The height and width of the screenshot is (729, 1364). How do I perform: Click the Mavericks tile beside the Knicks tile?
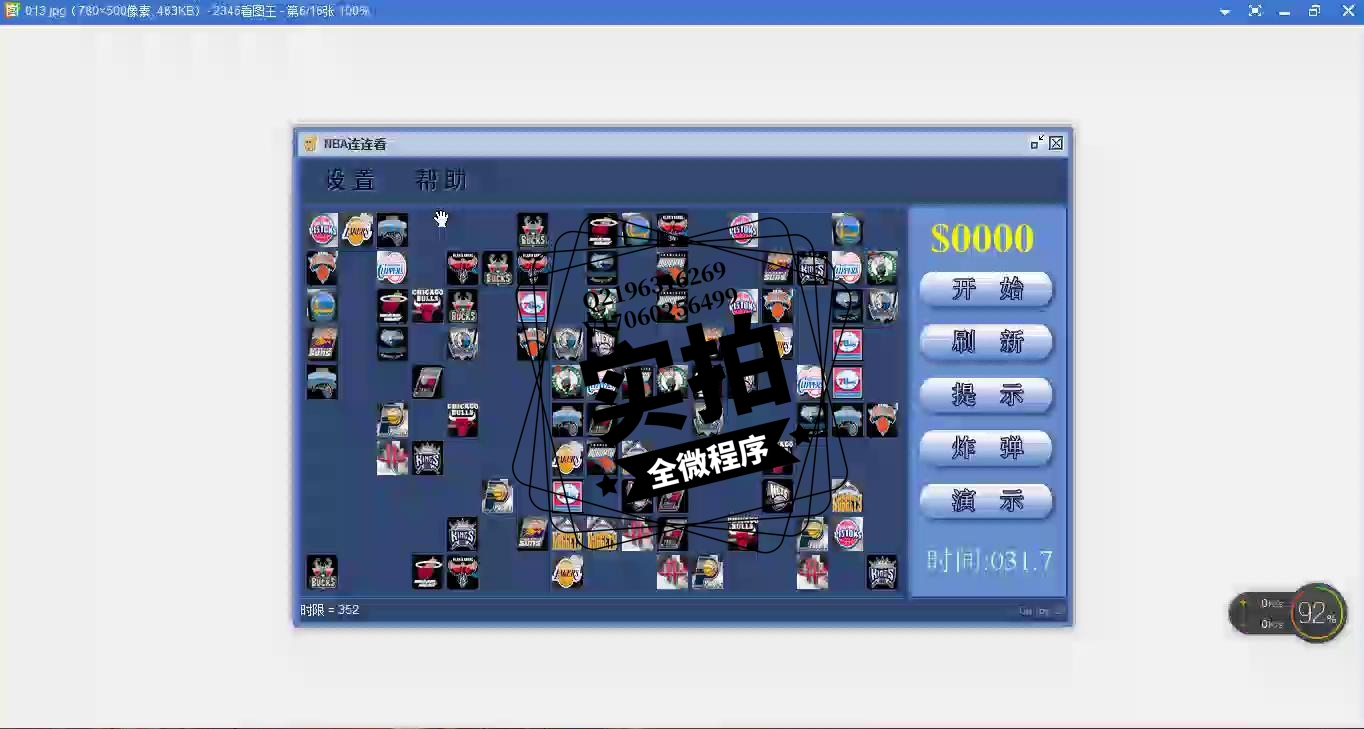coord(567,344)
